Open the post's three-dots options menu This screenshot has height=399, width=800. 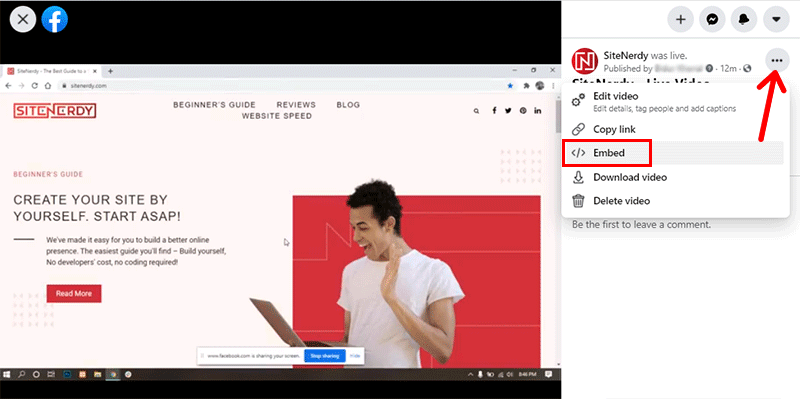[777, 61]
